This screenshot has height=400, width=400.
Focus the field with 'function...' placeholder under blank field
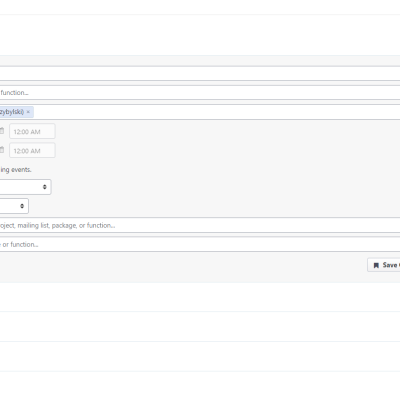click(x=200, y=93)
